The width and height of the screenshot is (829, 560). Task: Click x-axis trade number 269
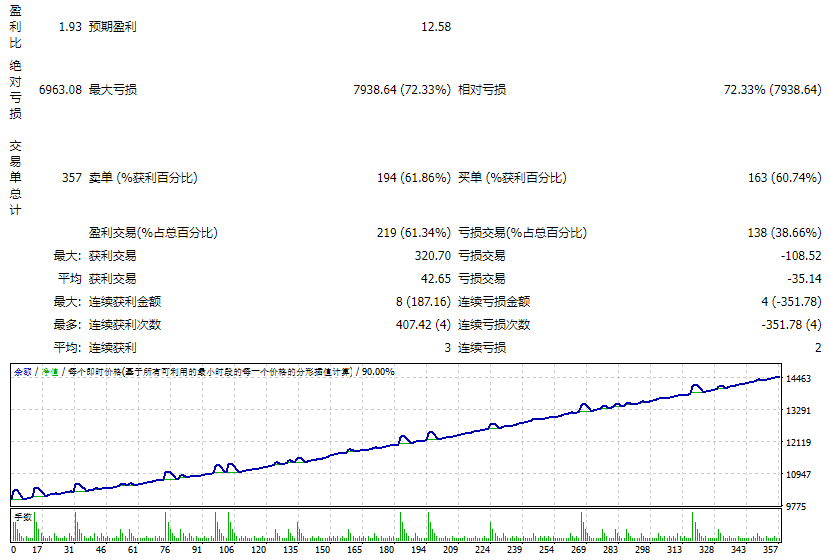(x=578, y=550)
